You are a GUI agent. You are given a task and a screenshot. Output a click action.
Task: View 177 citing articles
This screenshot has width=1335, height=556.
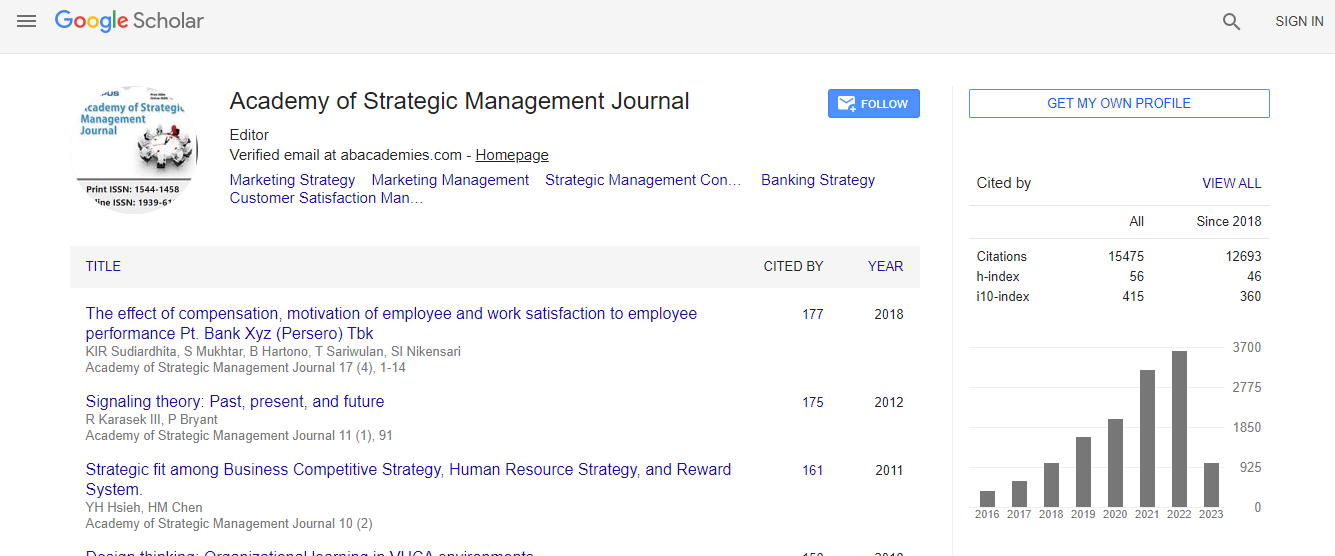point(813,314)
